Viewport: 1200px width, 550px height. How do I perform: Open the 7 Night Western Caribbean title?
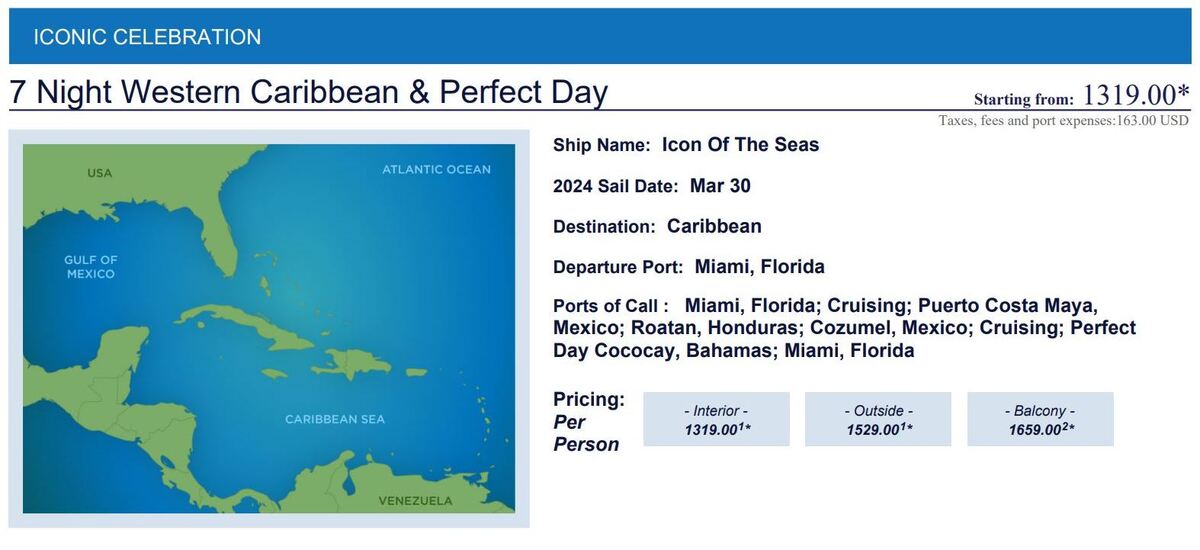[309, 92]
